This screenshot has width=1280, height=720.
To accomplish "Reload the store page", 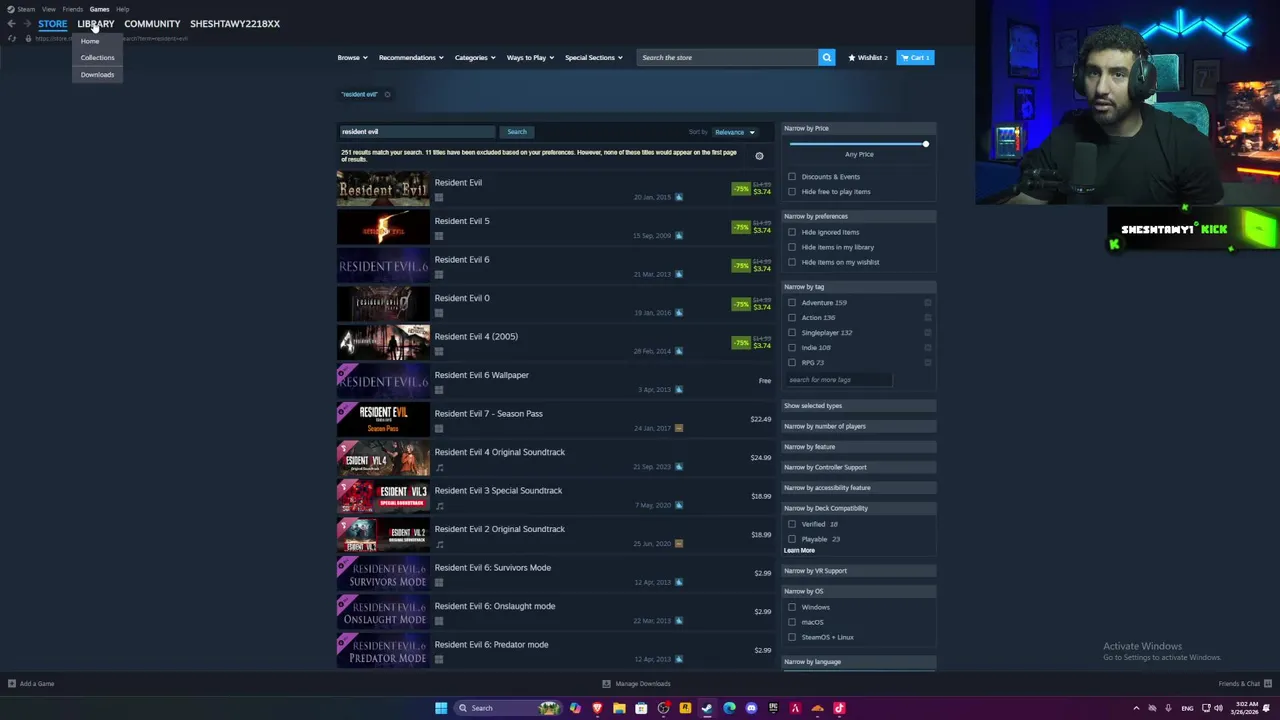I will (12, 39).
